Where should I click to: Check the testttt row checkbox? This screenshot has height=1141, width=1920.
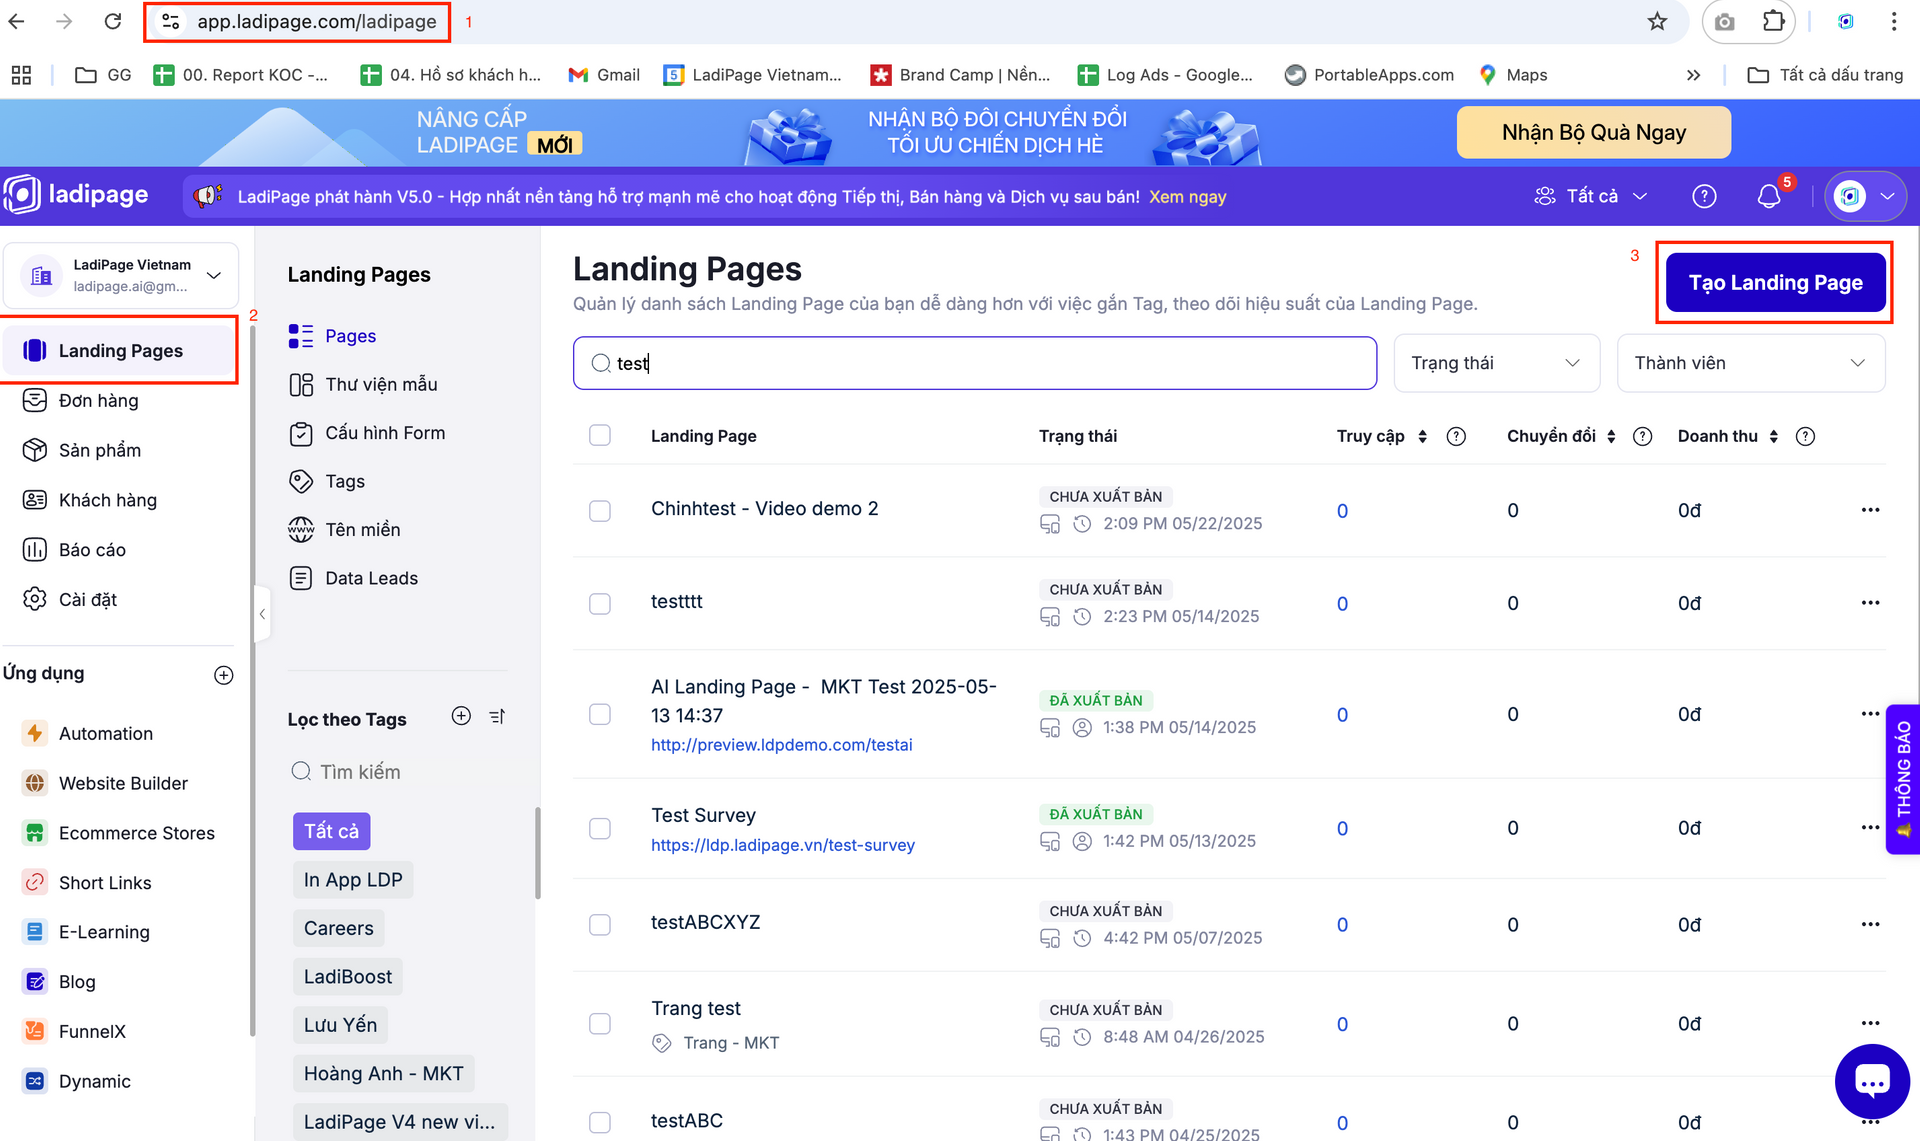point(600,604)
